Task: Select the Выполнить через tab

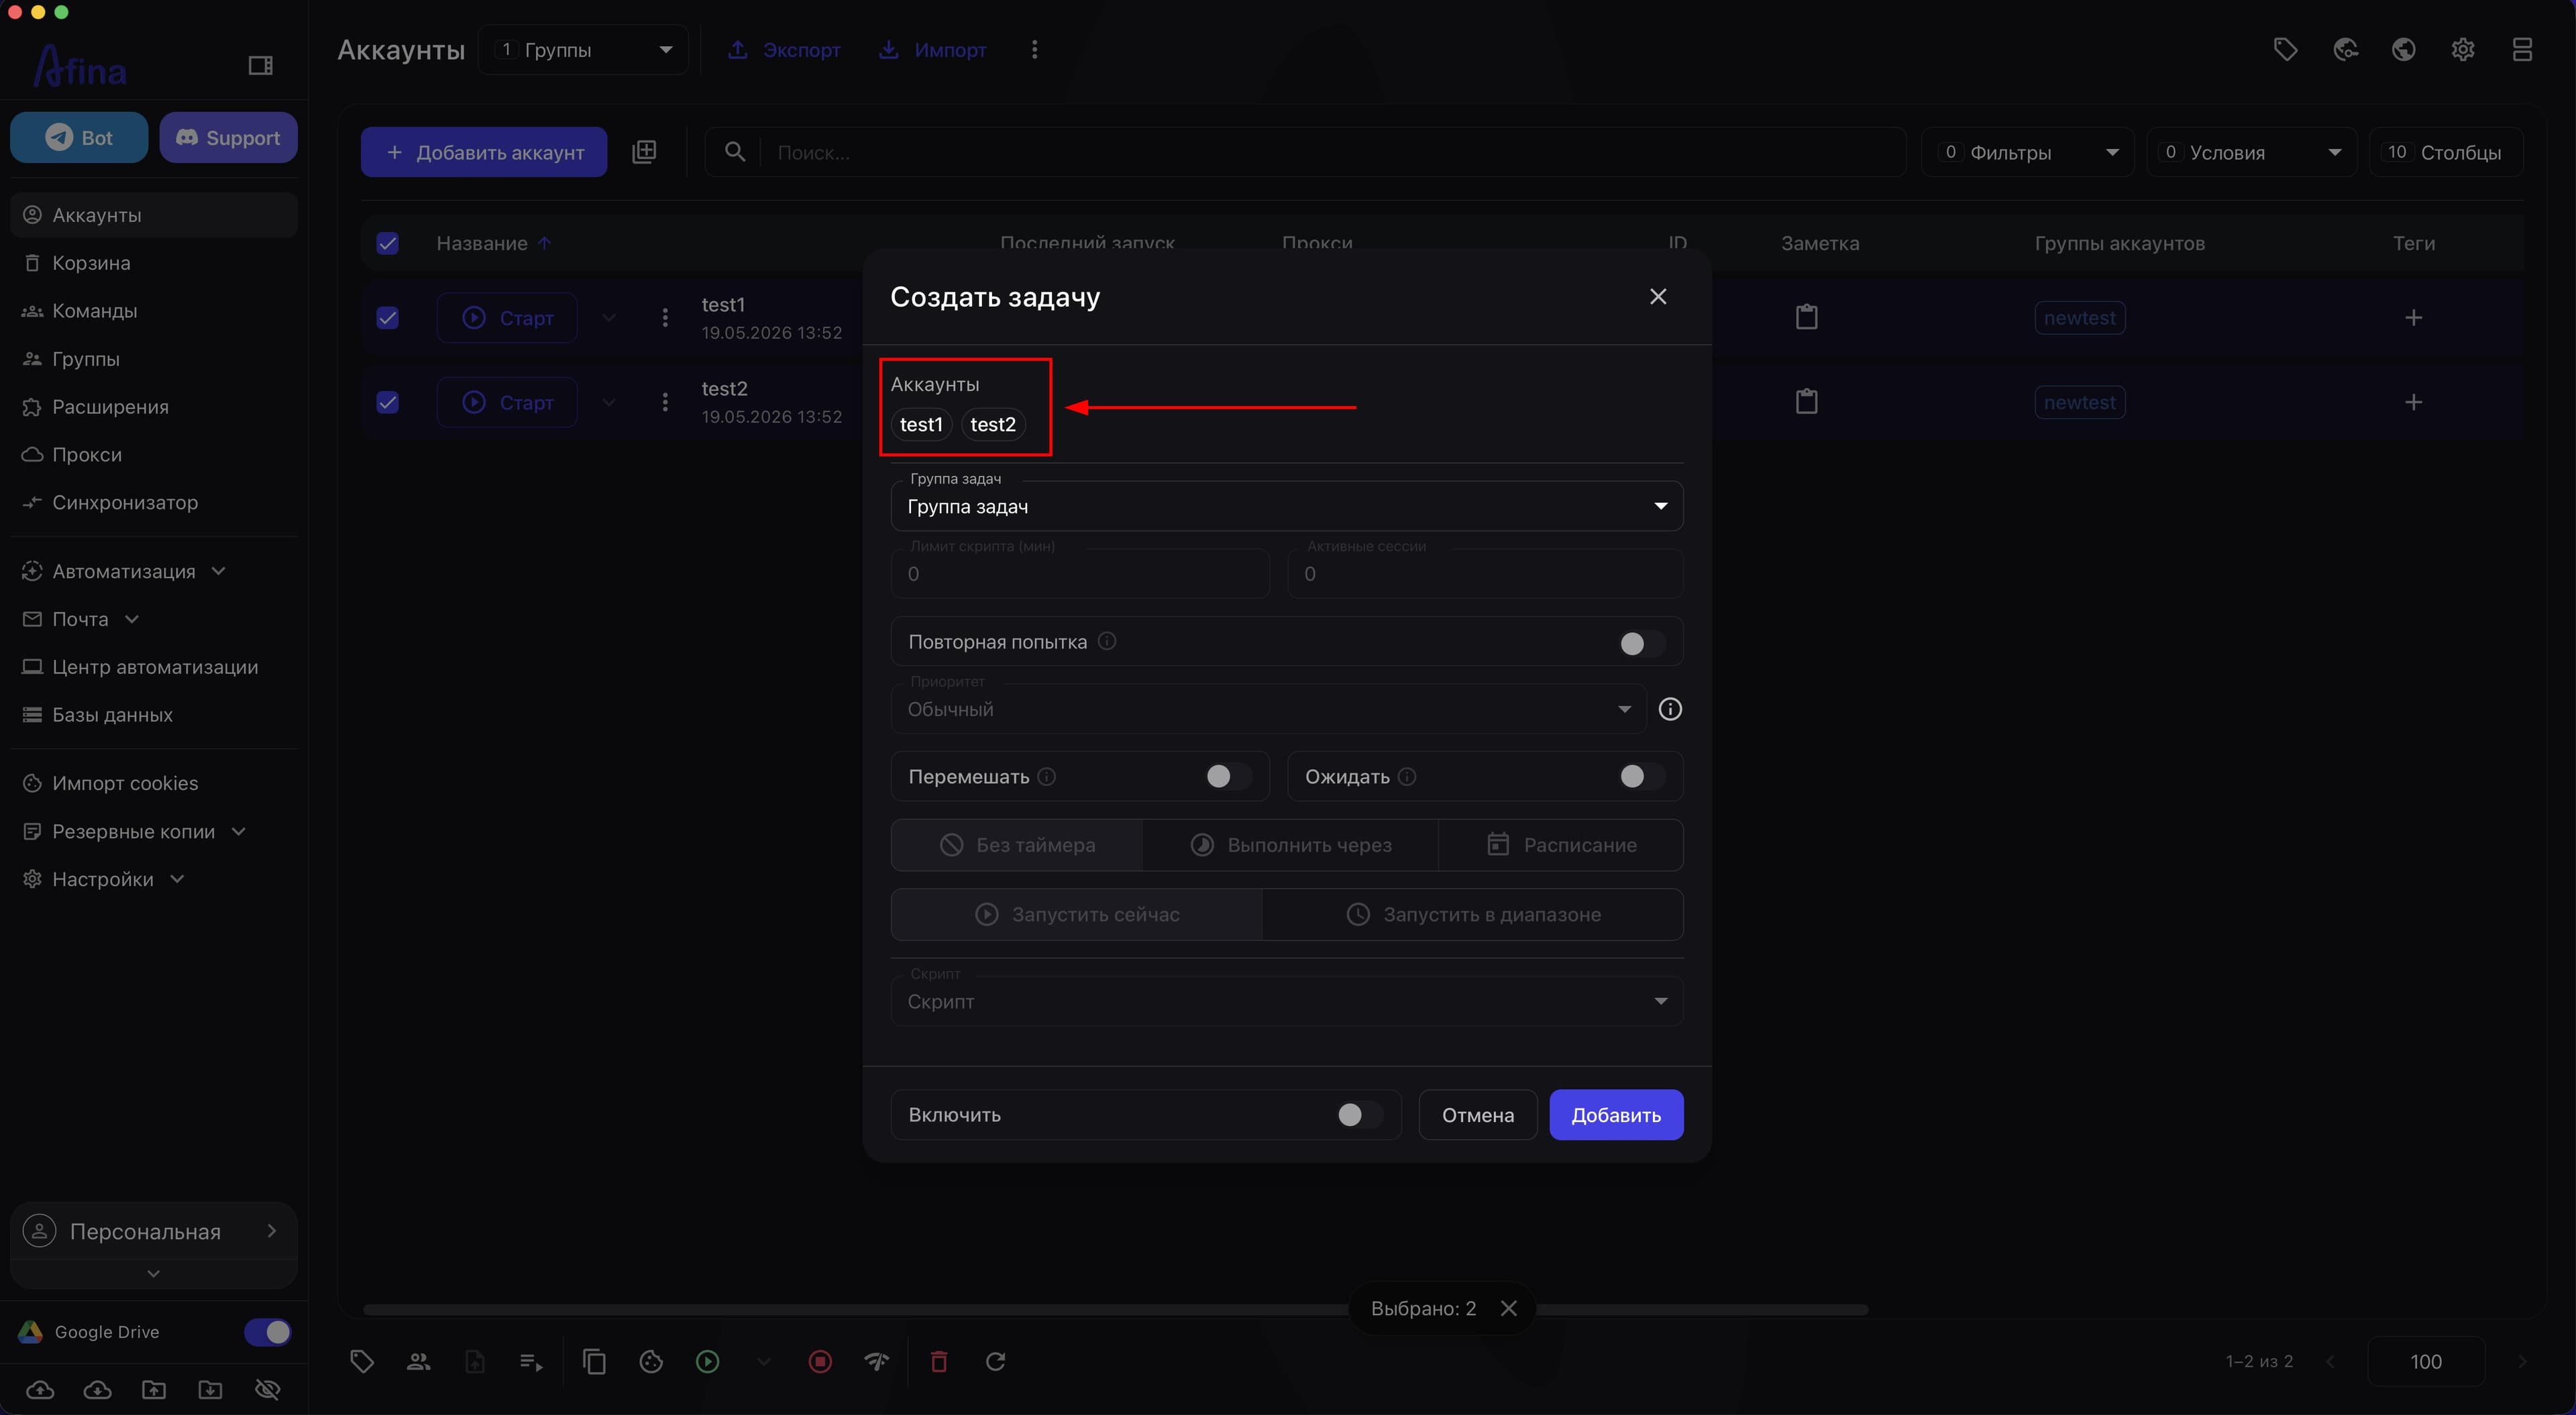Action: click(1290, 845)
